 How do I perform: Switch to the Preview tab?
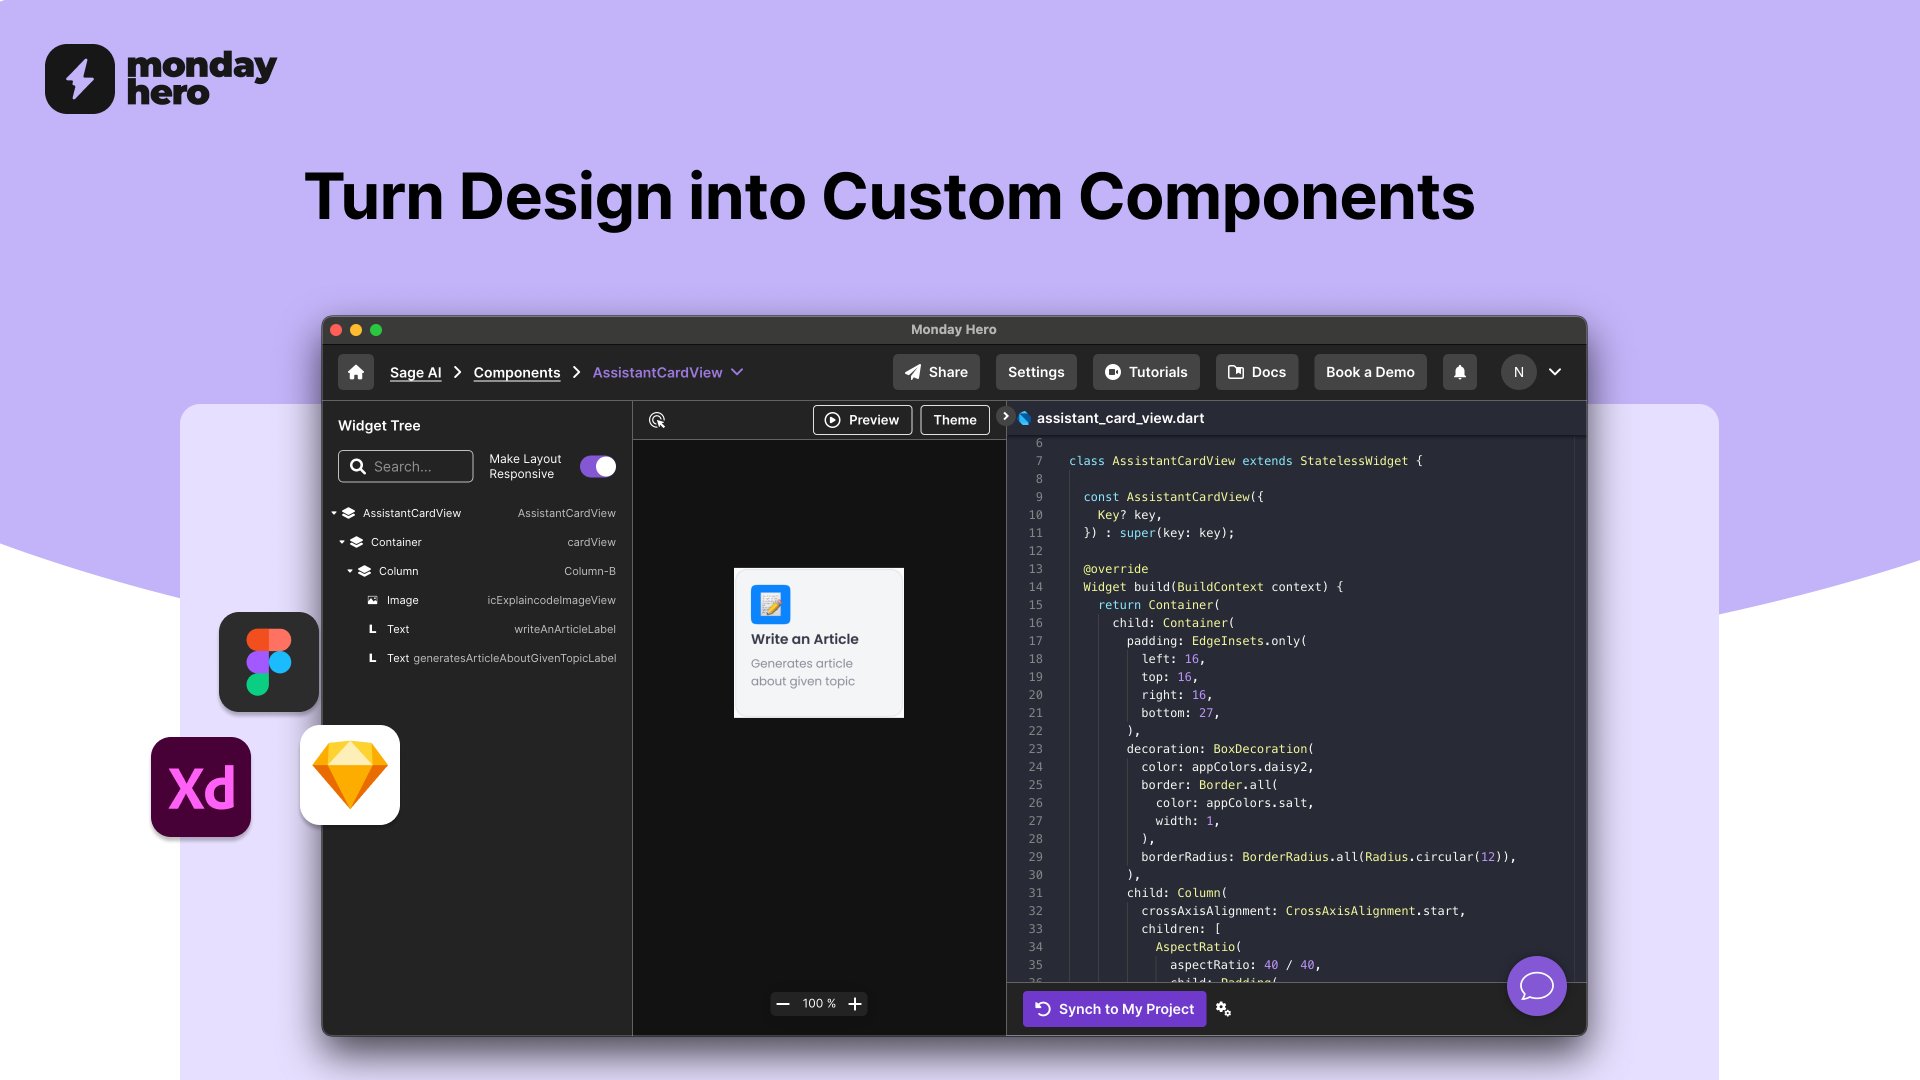click(x=862, y=418)
